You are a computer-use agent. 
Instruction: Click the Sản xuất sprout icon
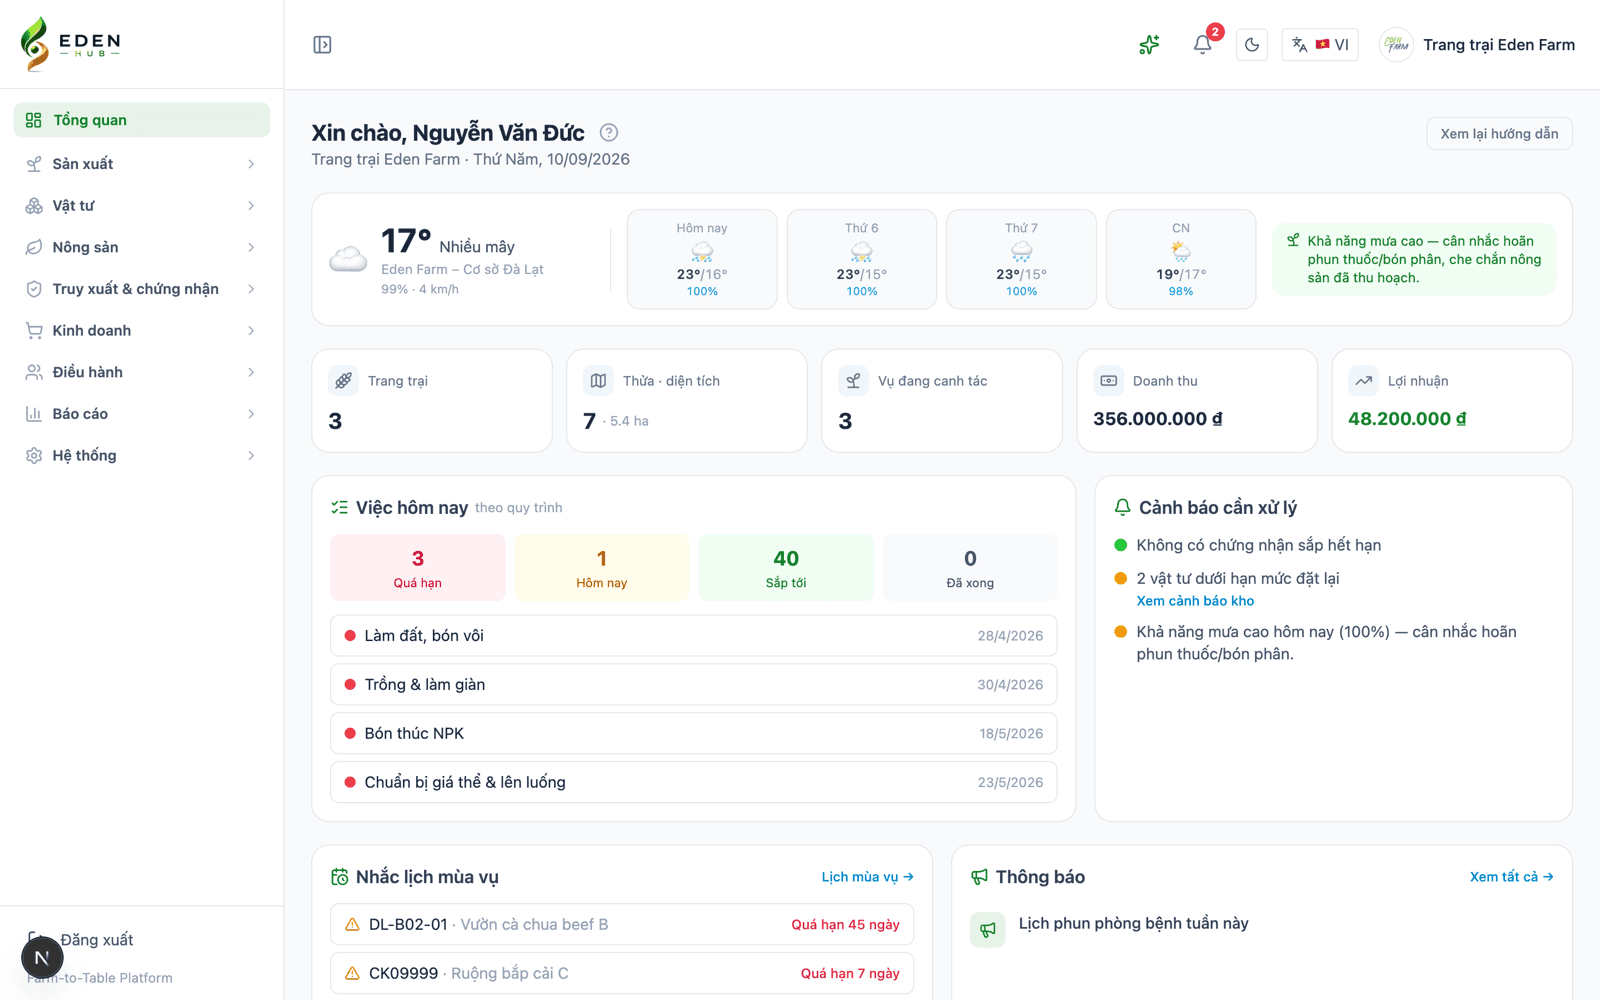(34, 164)
